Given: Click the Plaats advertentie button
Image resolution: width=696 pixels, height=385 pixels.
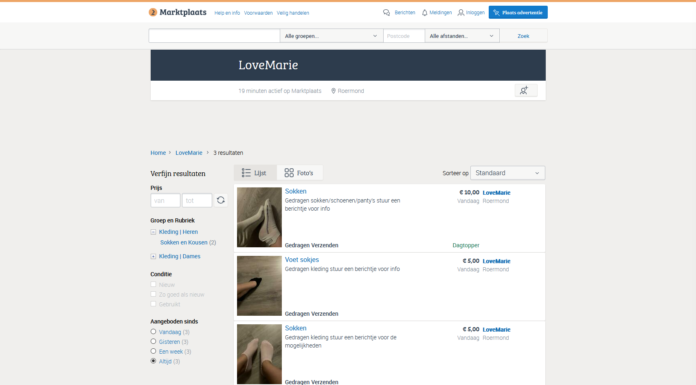Looking at the screenshot, I should pyautogui.click(x=518, y=12).
